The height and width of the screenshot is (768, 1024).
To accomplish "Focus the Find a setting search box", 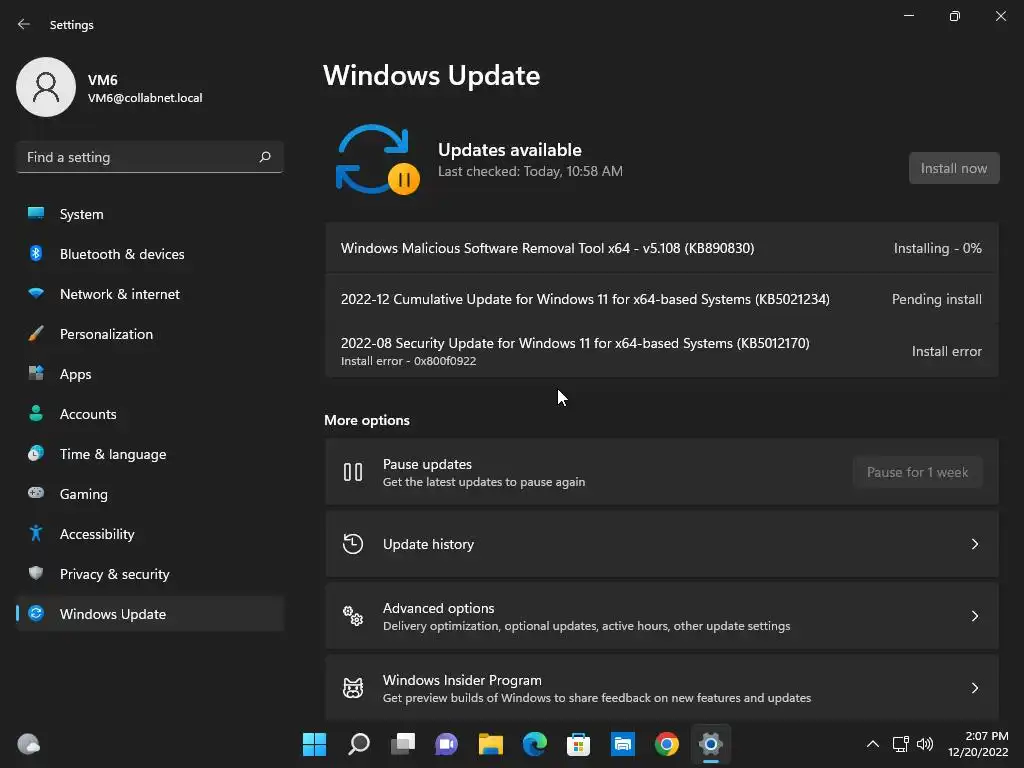I will [x=150, y=157].
